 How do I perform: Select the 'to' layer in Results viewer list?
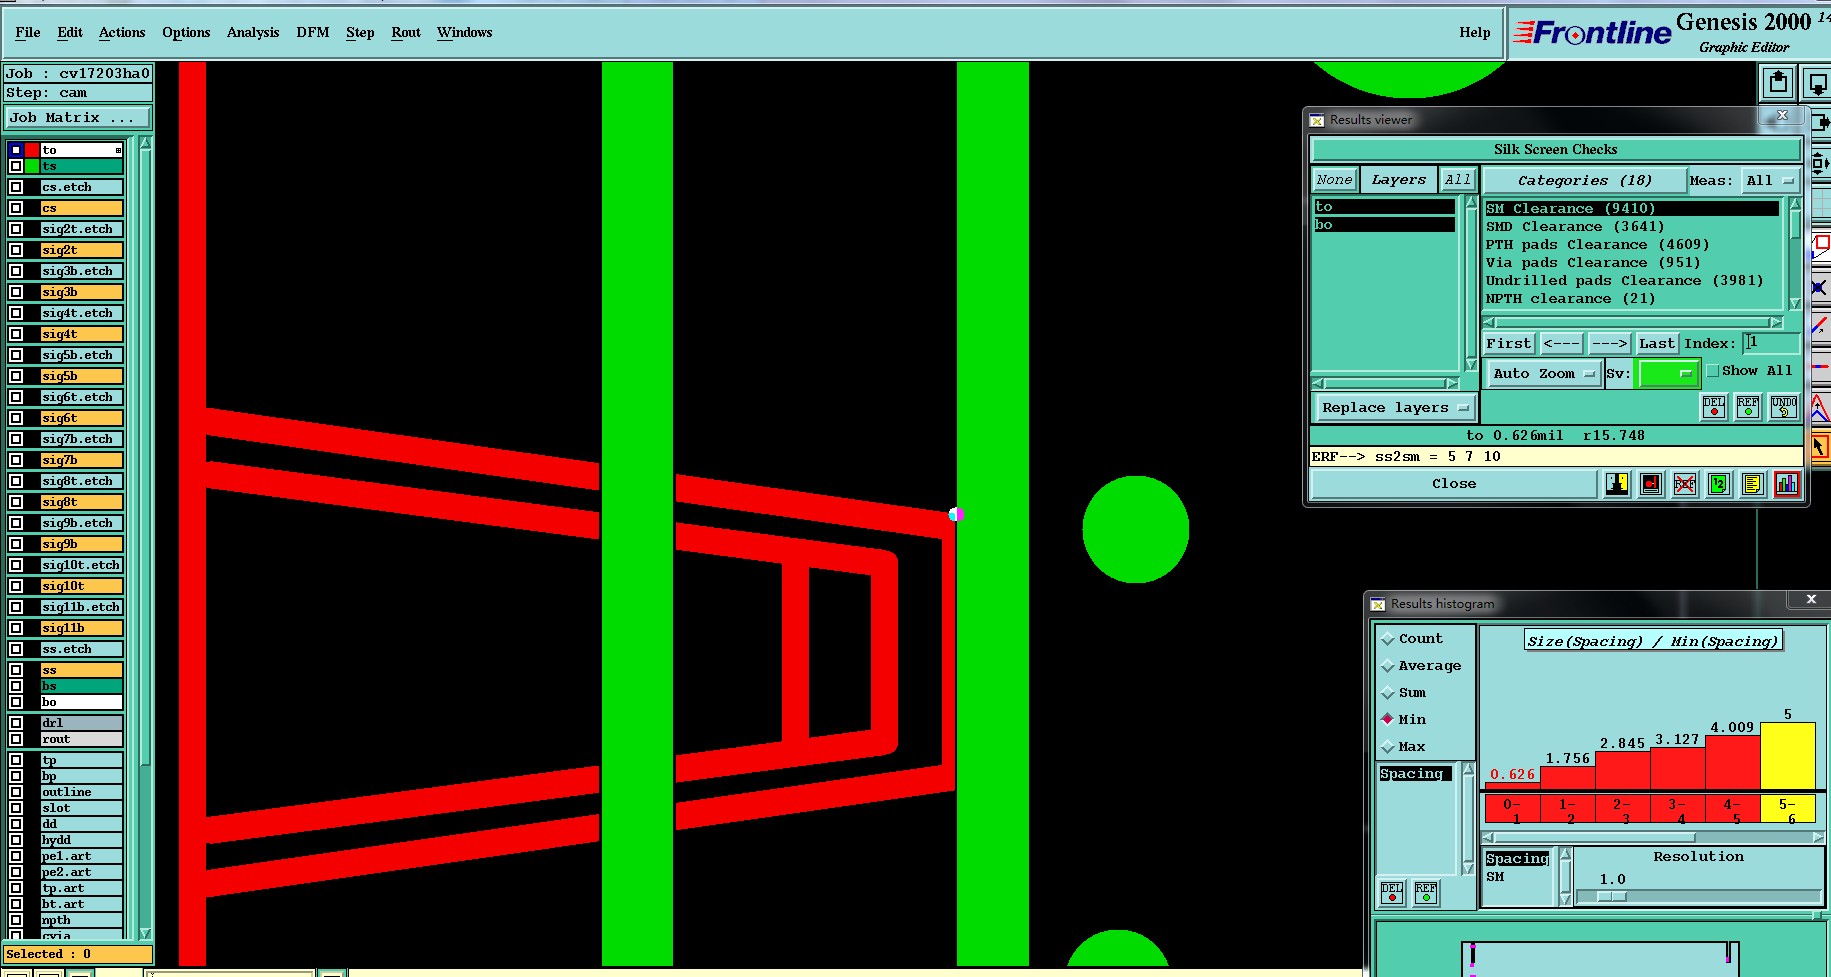pyautogui.click(x=1384, y=207)
